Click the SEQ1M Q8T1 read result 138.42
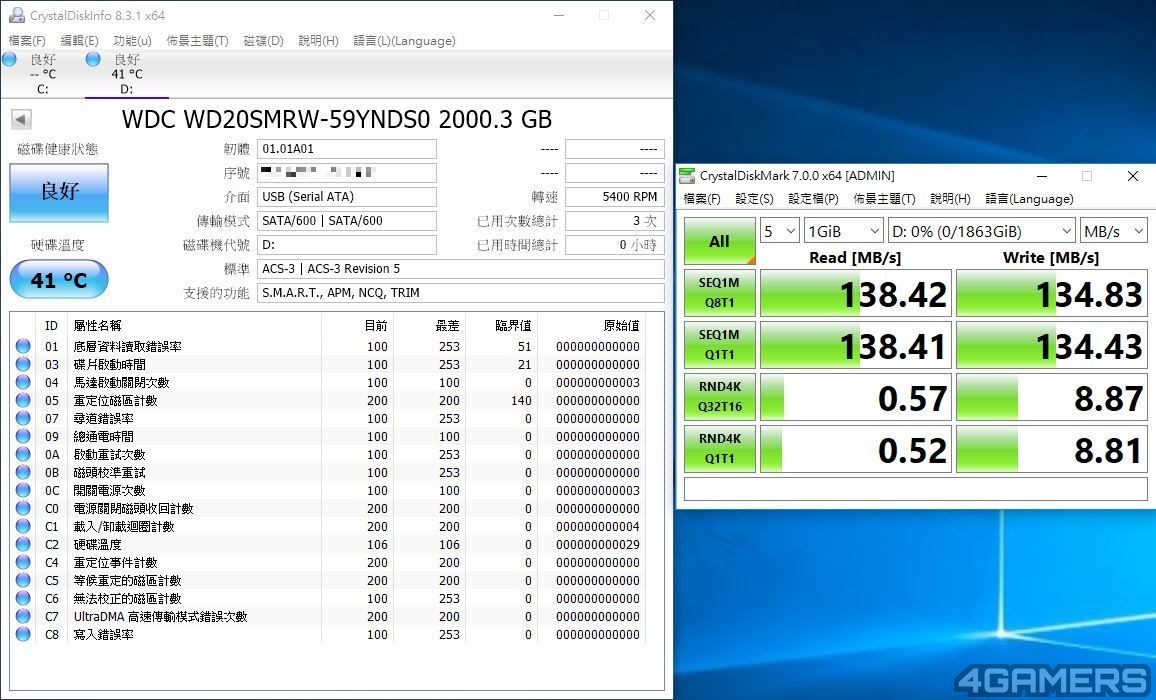The width and height of the screenshot is (1156, 700). (856, 293)
